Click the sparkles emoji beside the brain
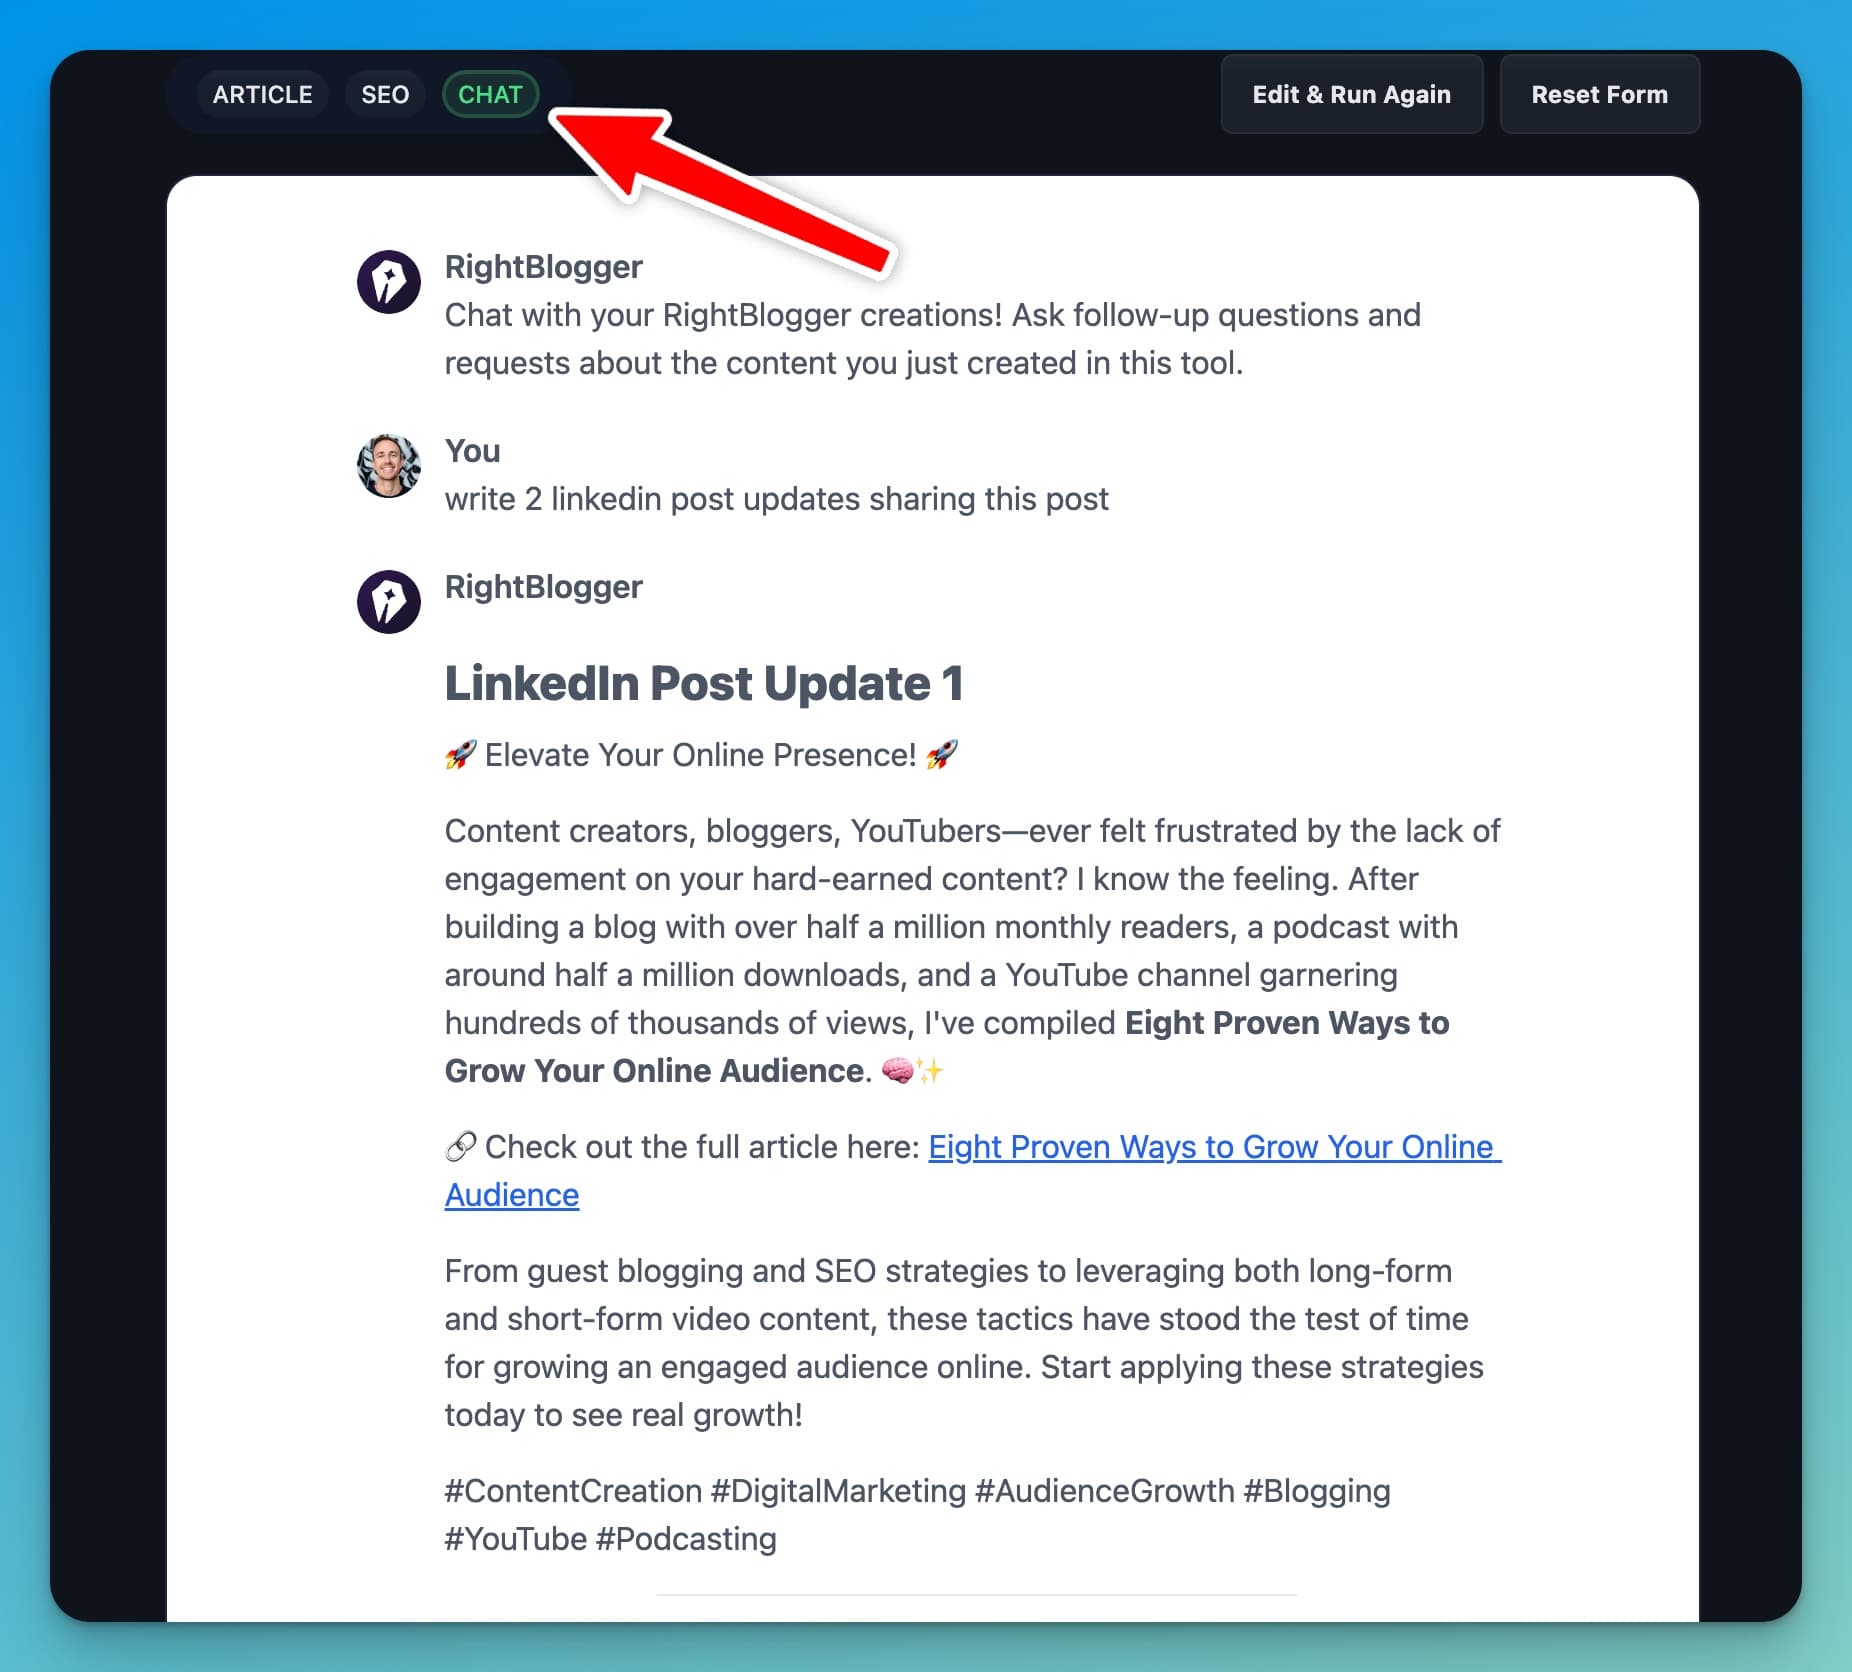 pos(931,1071)
